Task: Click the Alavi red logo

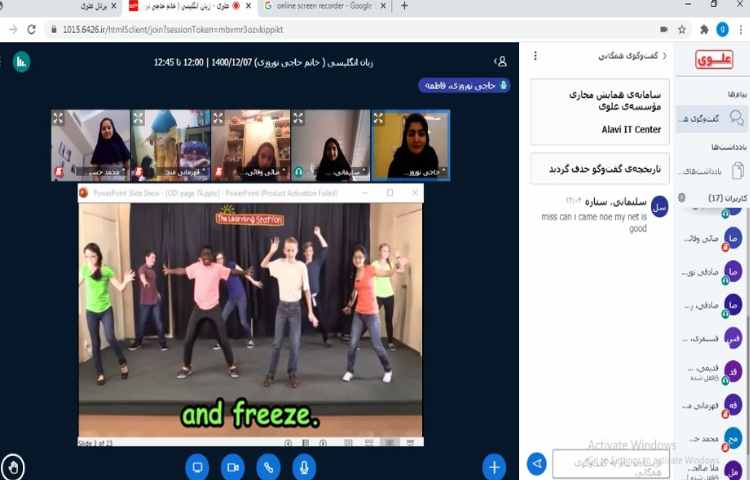Action: point(714,60)
